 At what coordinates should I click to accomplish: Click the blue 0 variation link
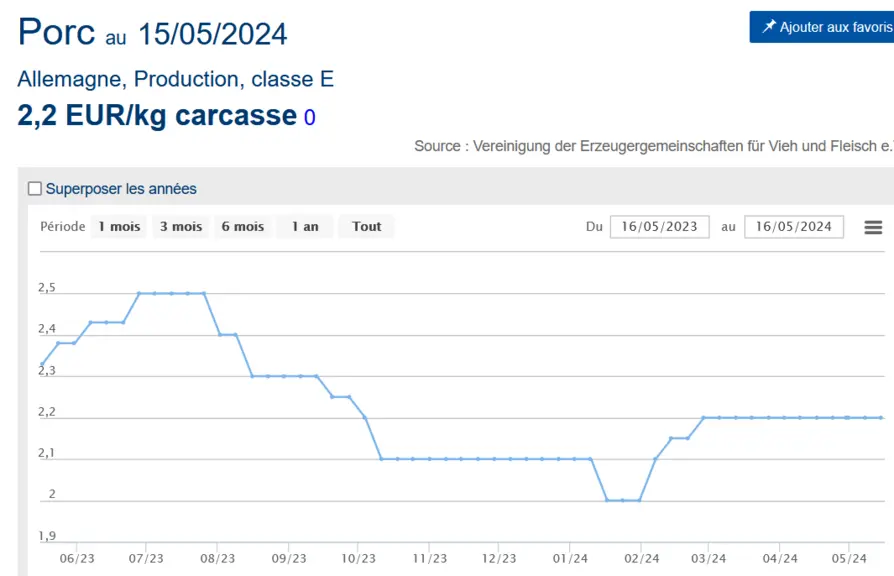pos(310,117)
